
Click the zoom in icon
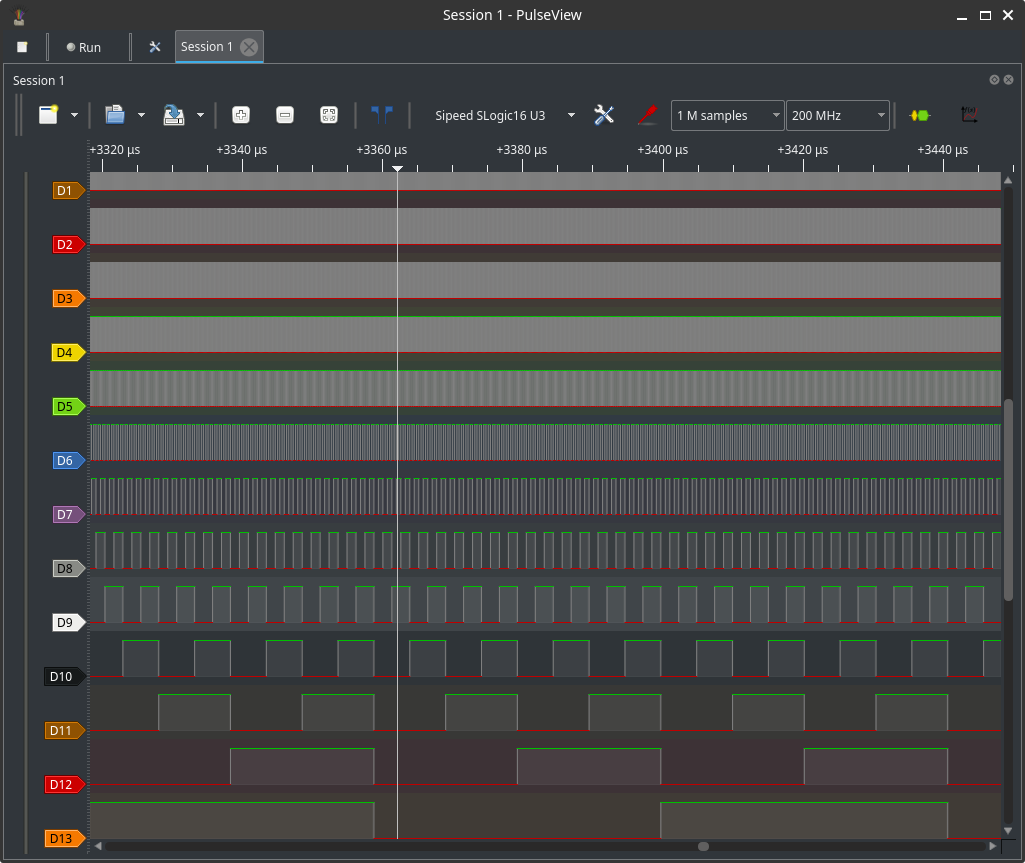240,115
